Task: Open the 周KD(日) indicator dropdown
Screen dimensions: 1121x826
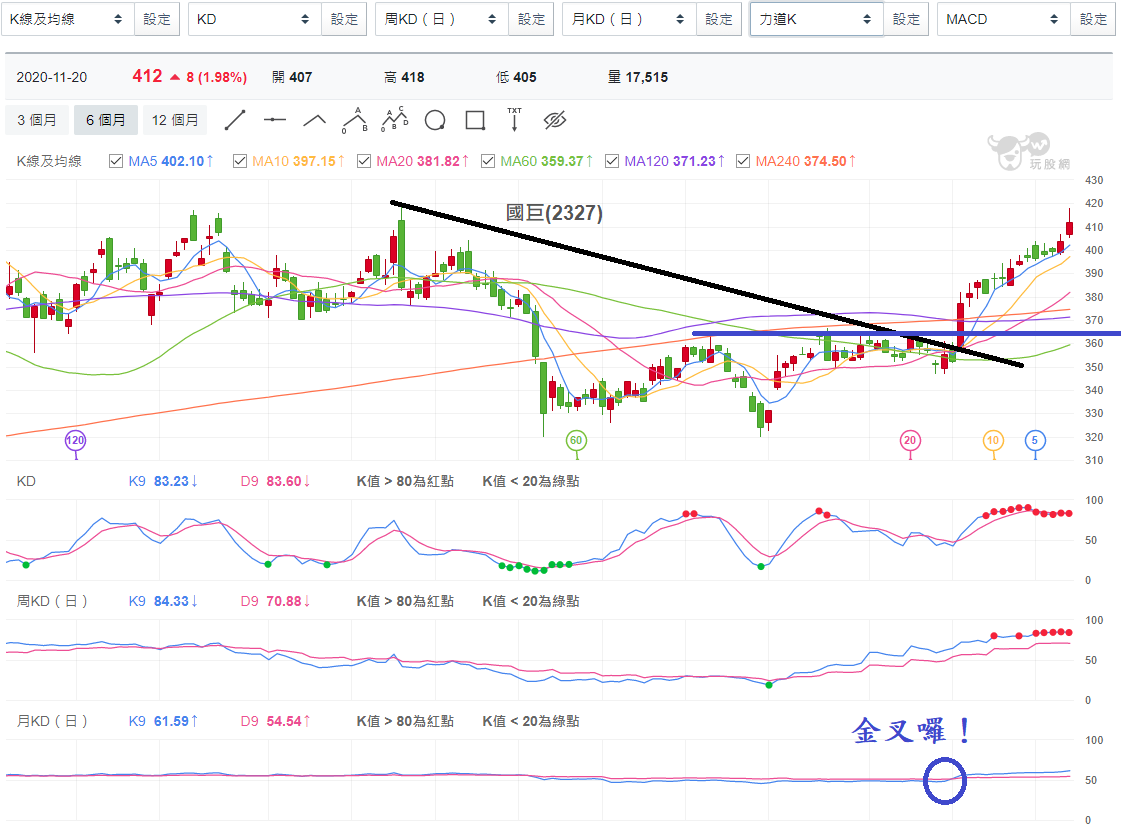Action: (442, 19)
